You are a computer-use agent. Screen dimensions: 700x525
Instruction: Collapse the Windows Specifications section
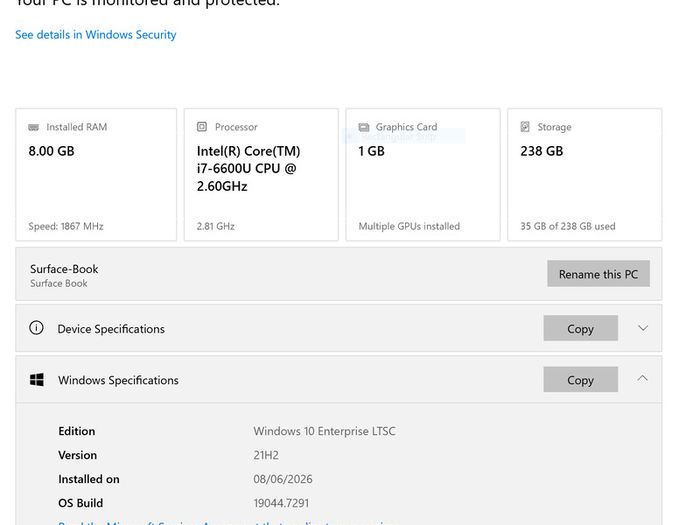click(642, 379)
